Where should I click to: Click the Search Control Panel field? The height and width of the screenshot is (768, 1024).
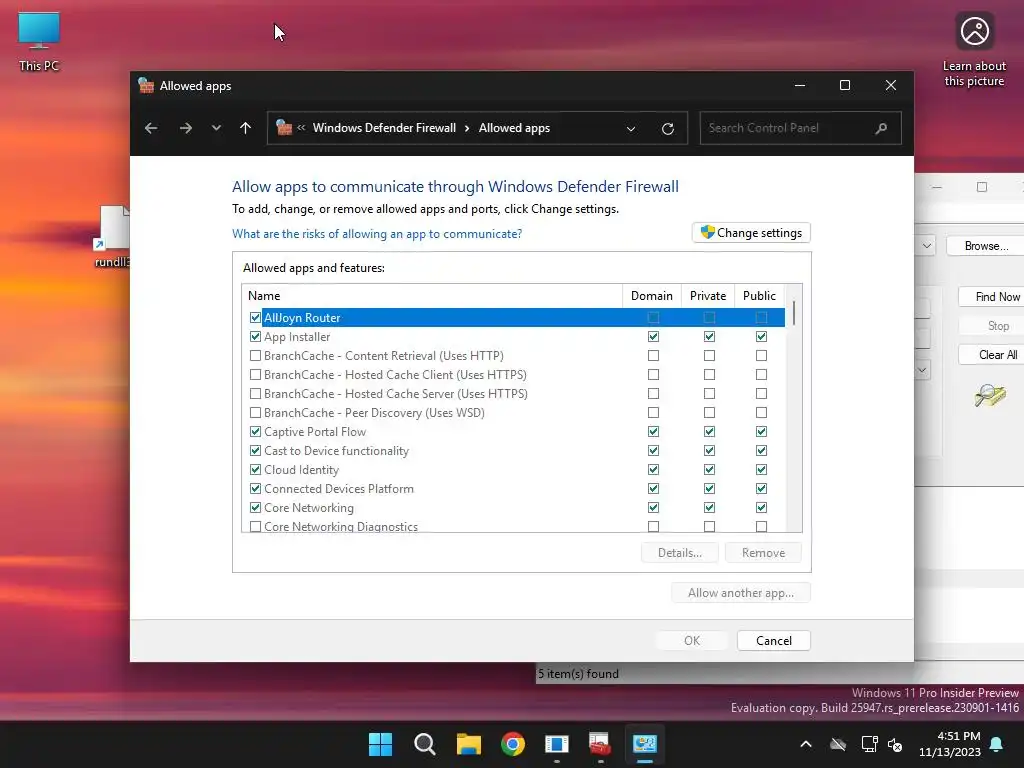[801, 128]
